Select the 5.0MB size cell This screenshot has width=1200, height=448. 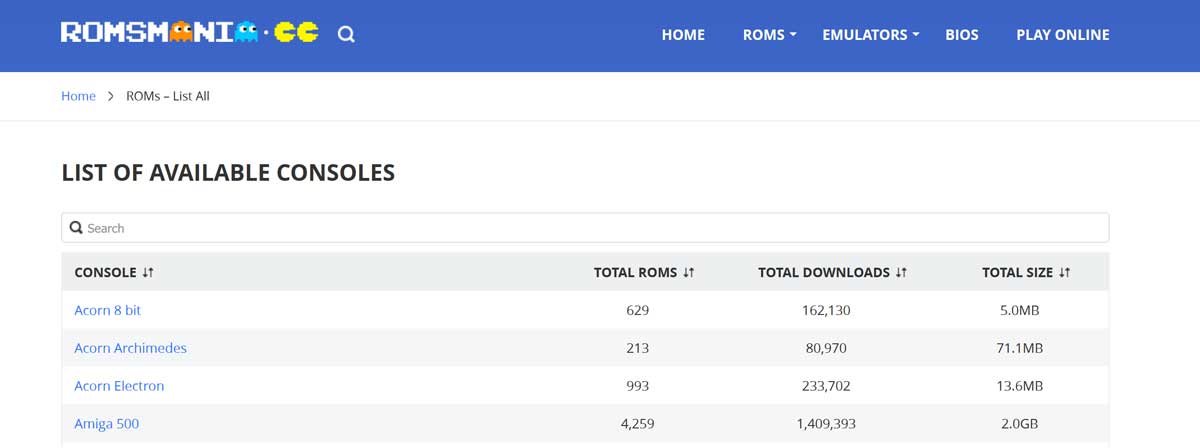1020,310
